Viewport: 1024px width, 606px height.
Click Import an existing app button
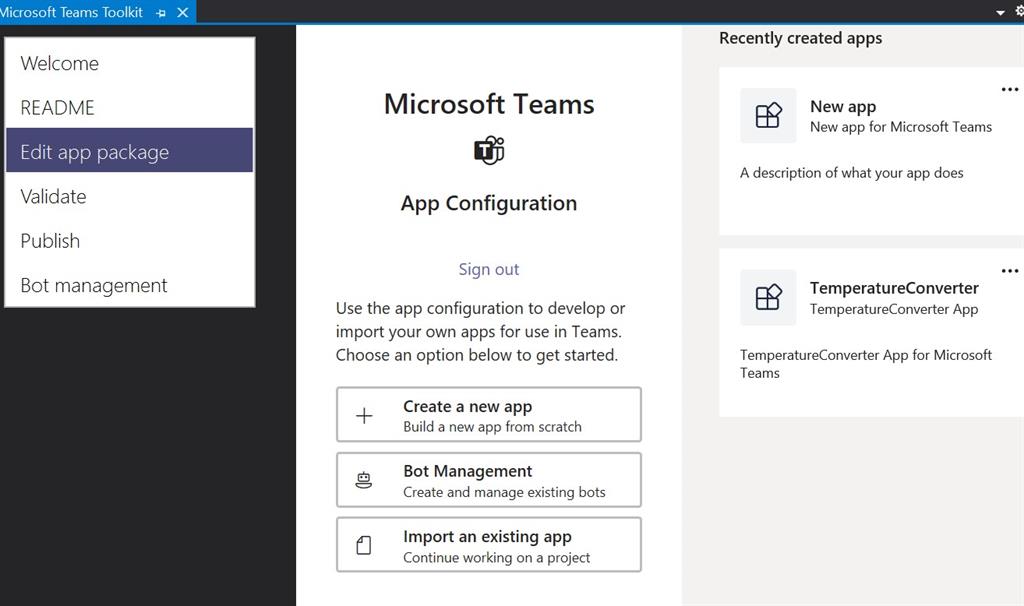[x=488, y=545]
